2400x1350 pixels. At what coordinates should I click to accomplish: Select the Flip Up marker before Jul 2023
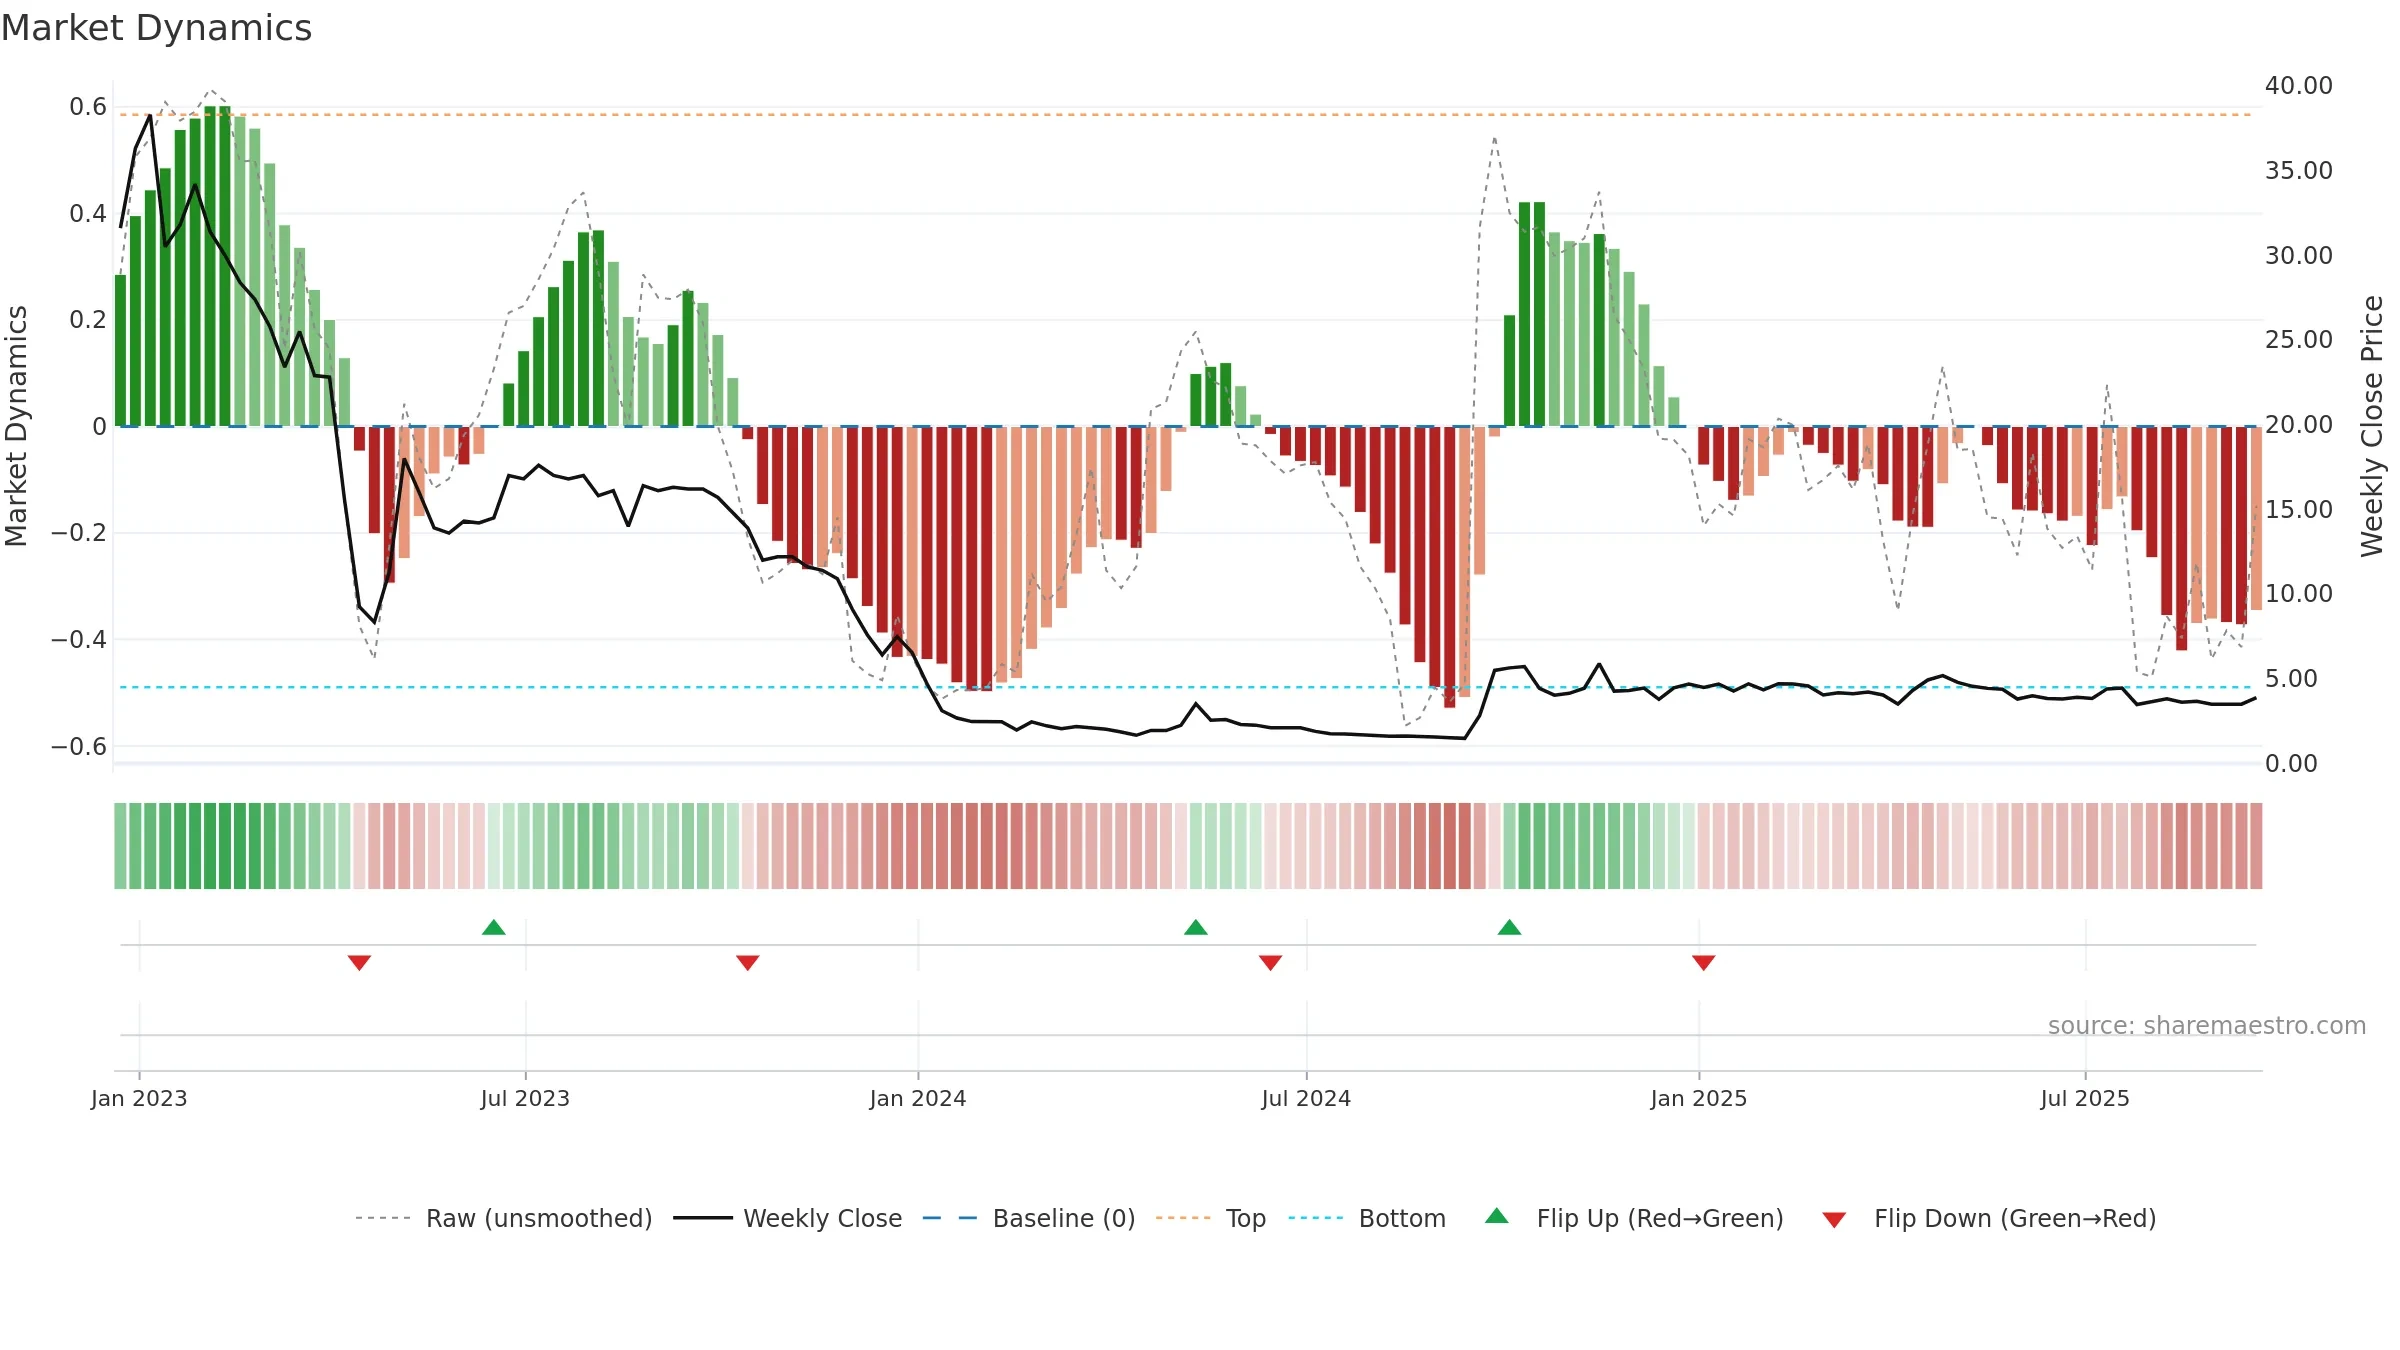coord(494,927)
